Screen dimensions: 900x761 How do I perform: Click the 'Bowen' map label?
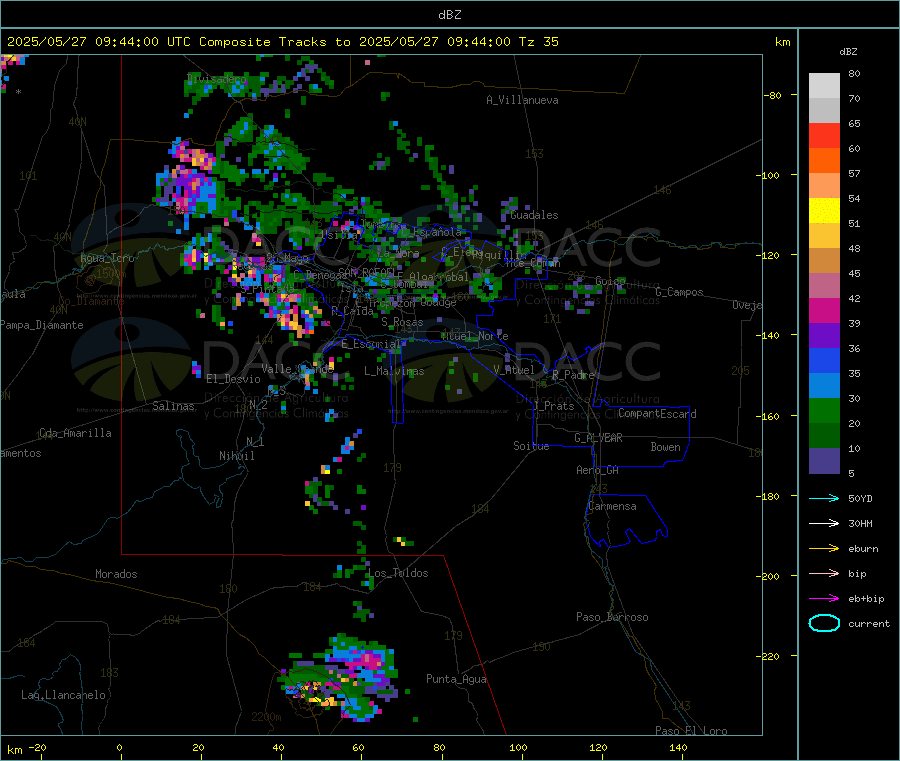[x=665, y=447]
